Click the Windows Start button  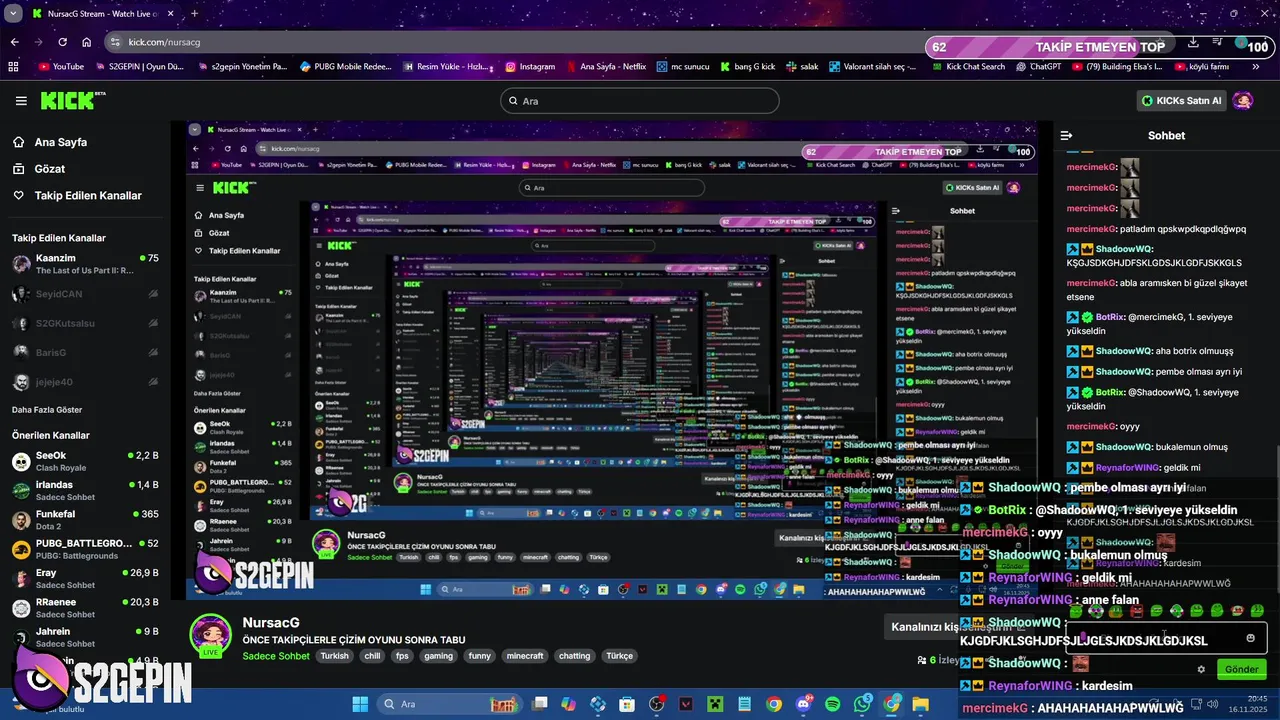[x=360, y=704]
